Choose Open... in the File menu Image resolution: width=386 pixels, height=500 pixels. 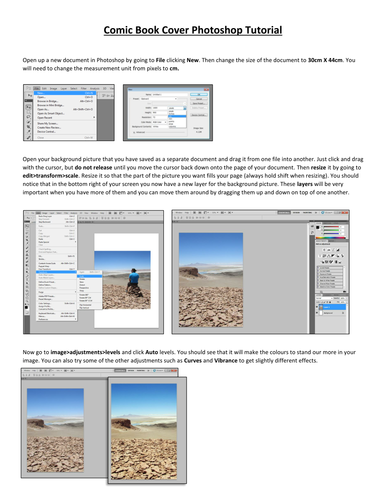click(65, 97)
